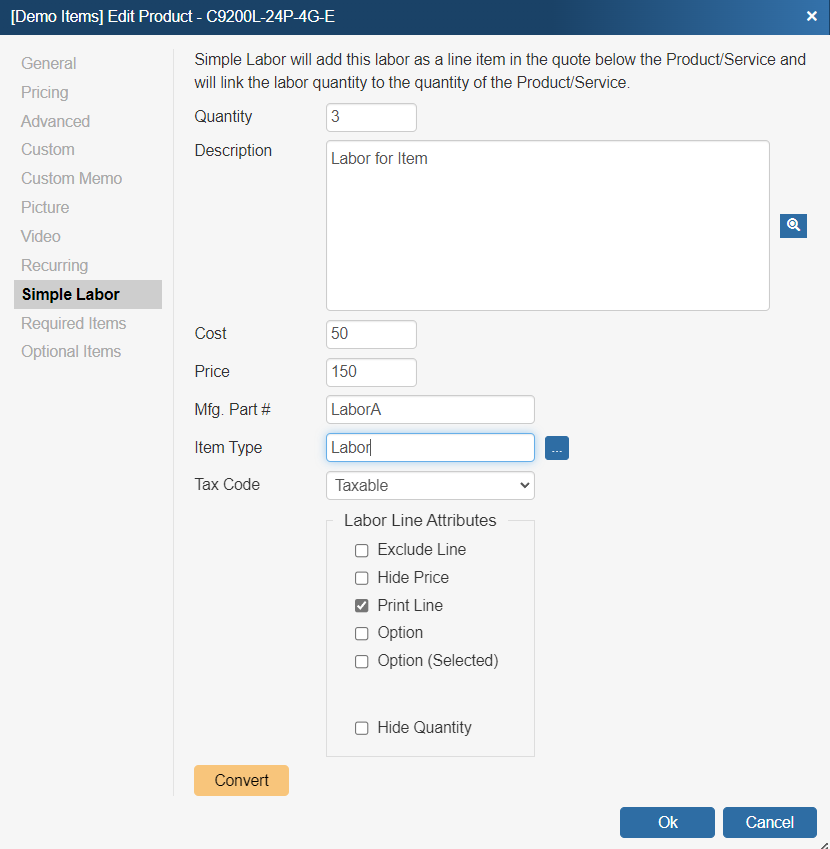Open Item Type lookup ellipsis button
The width and height of the screenshot is (830, 849).
(x=557, y=449)
